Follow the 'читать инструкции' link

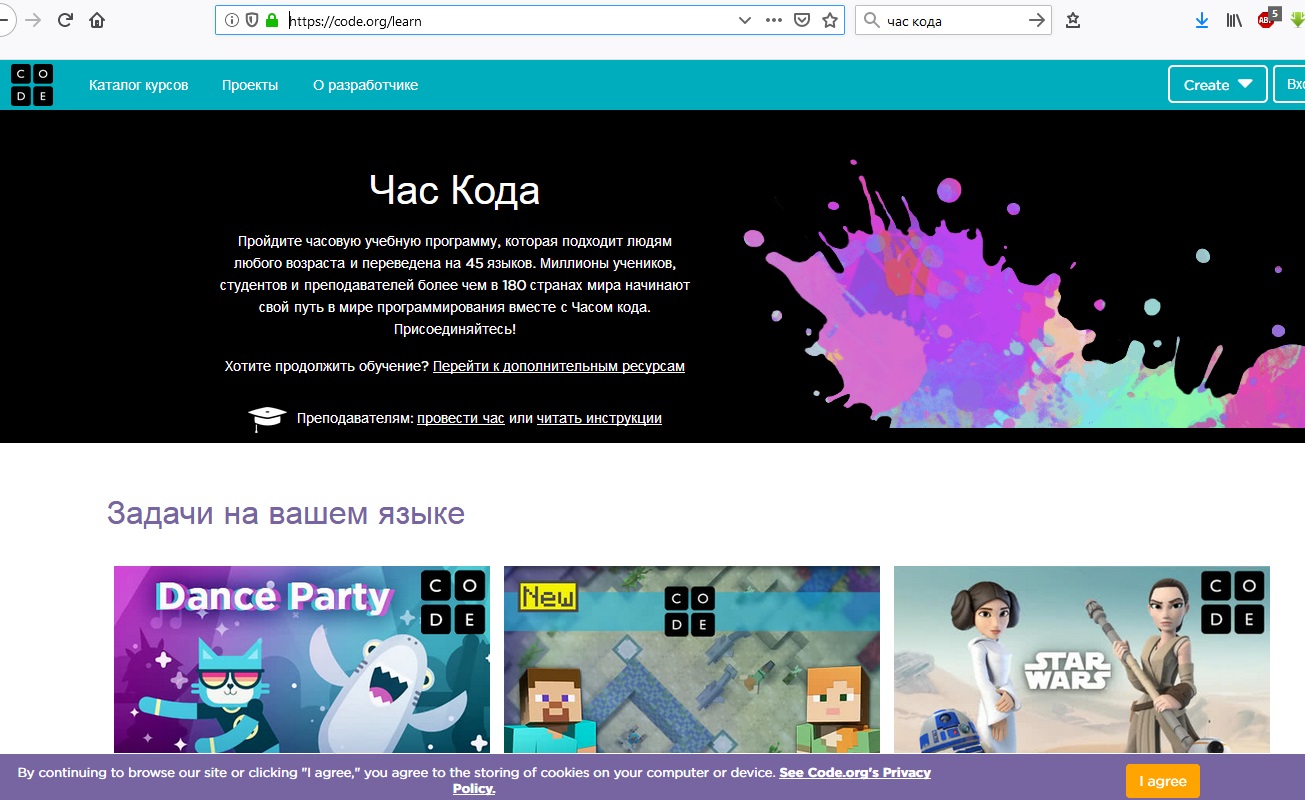599,418
